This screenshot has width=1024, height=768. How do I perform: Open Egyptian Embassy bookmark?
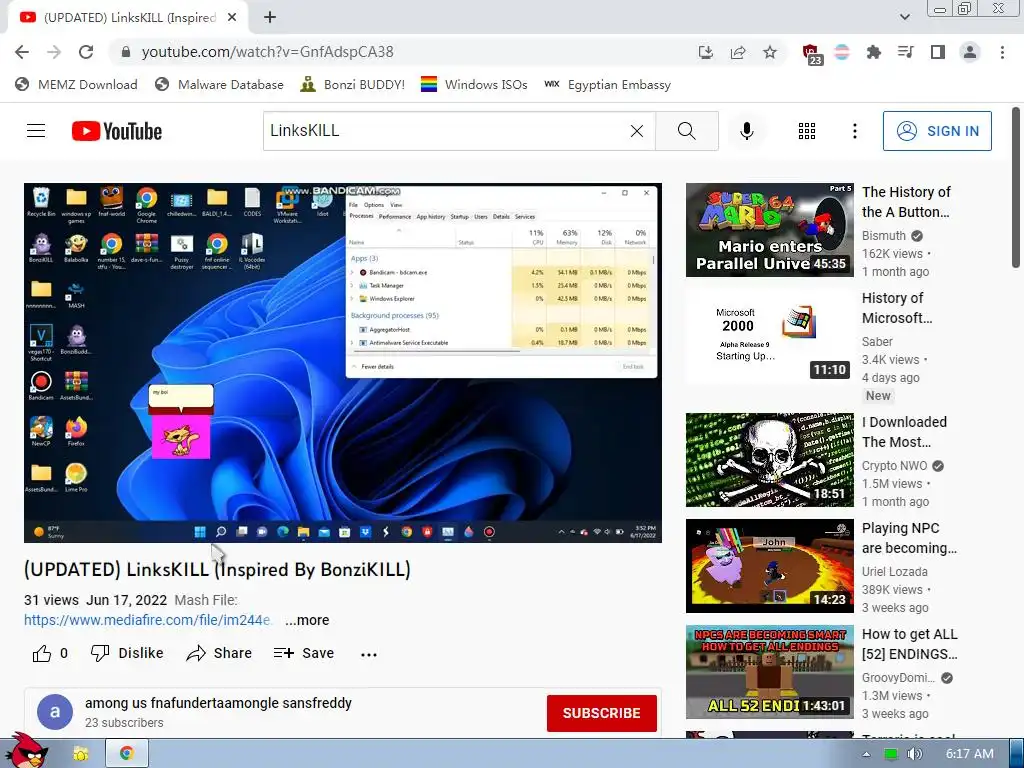tap(607, 85)
